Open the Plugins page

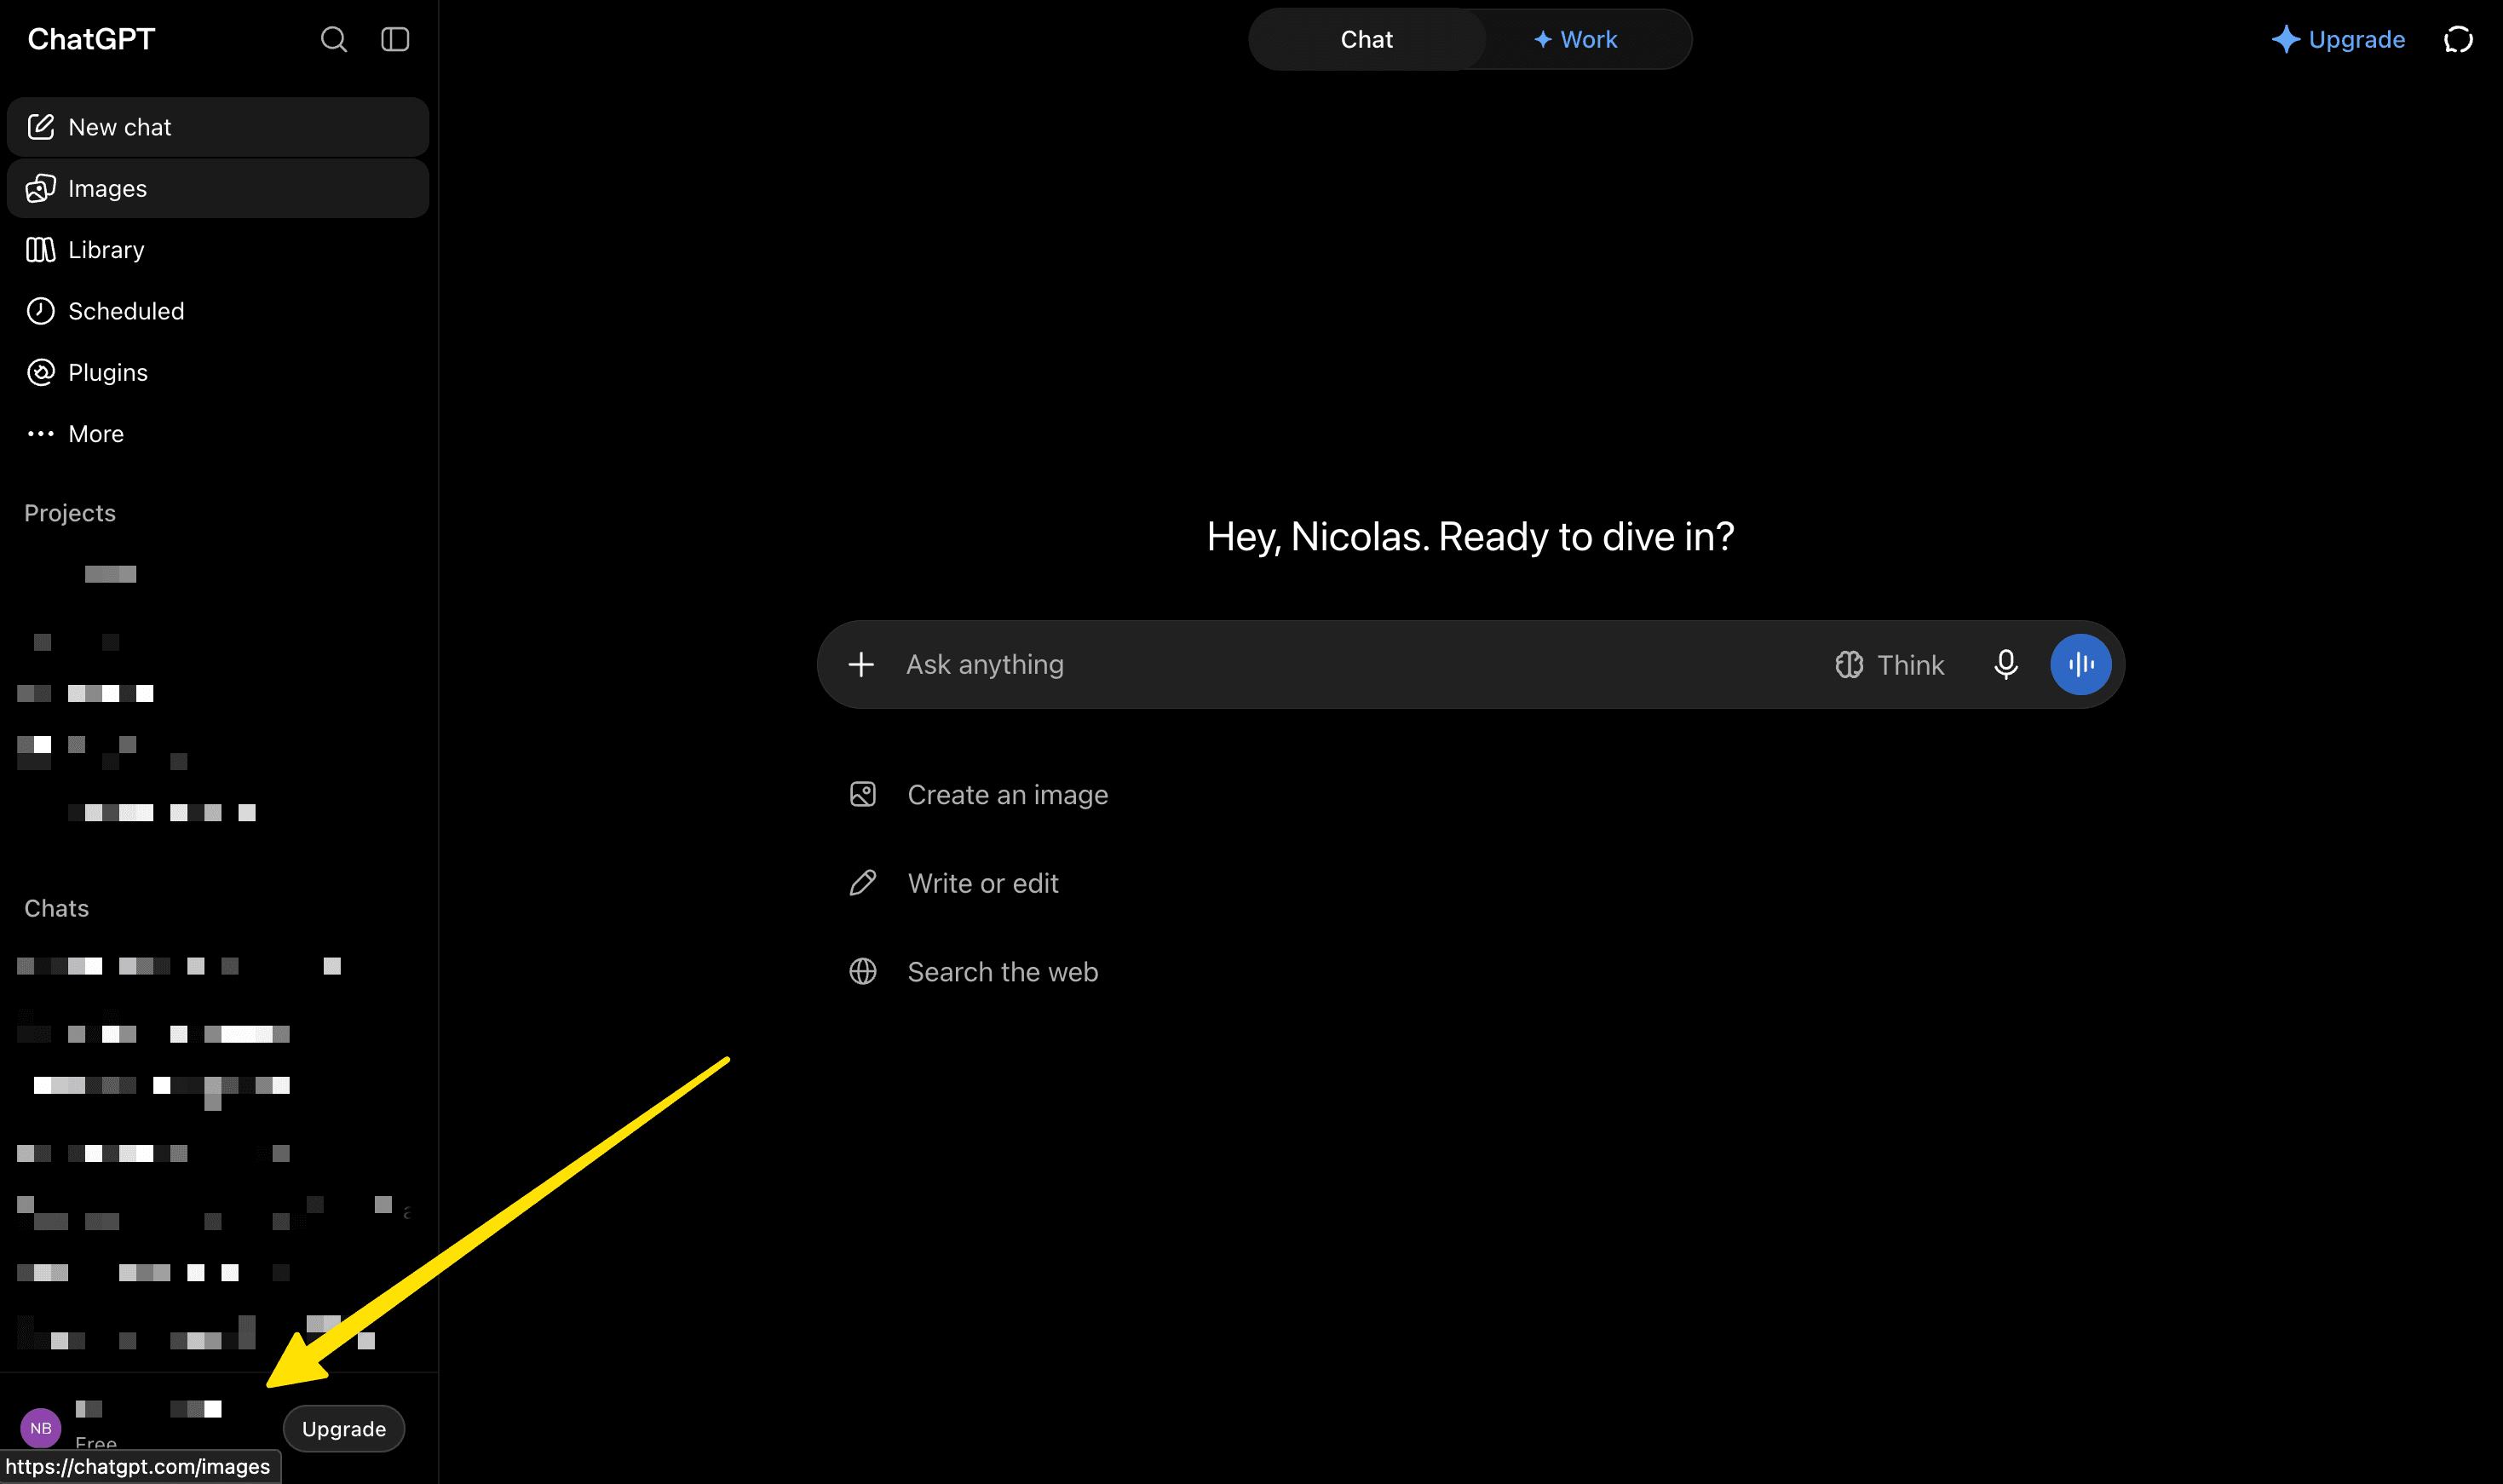click(x=218, y=372)
